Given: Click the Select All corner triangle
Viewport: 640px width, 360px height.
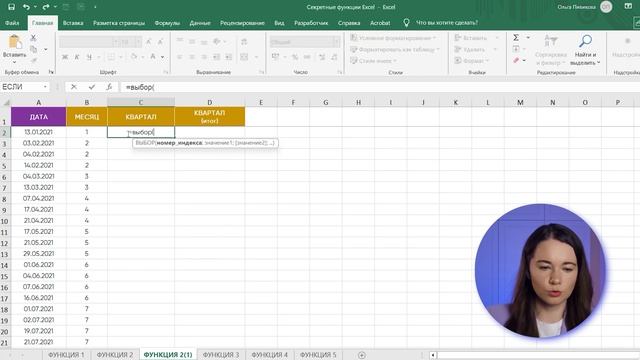Looking at the screenshot, I should (6, 102).
